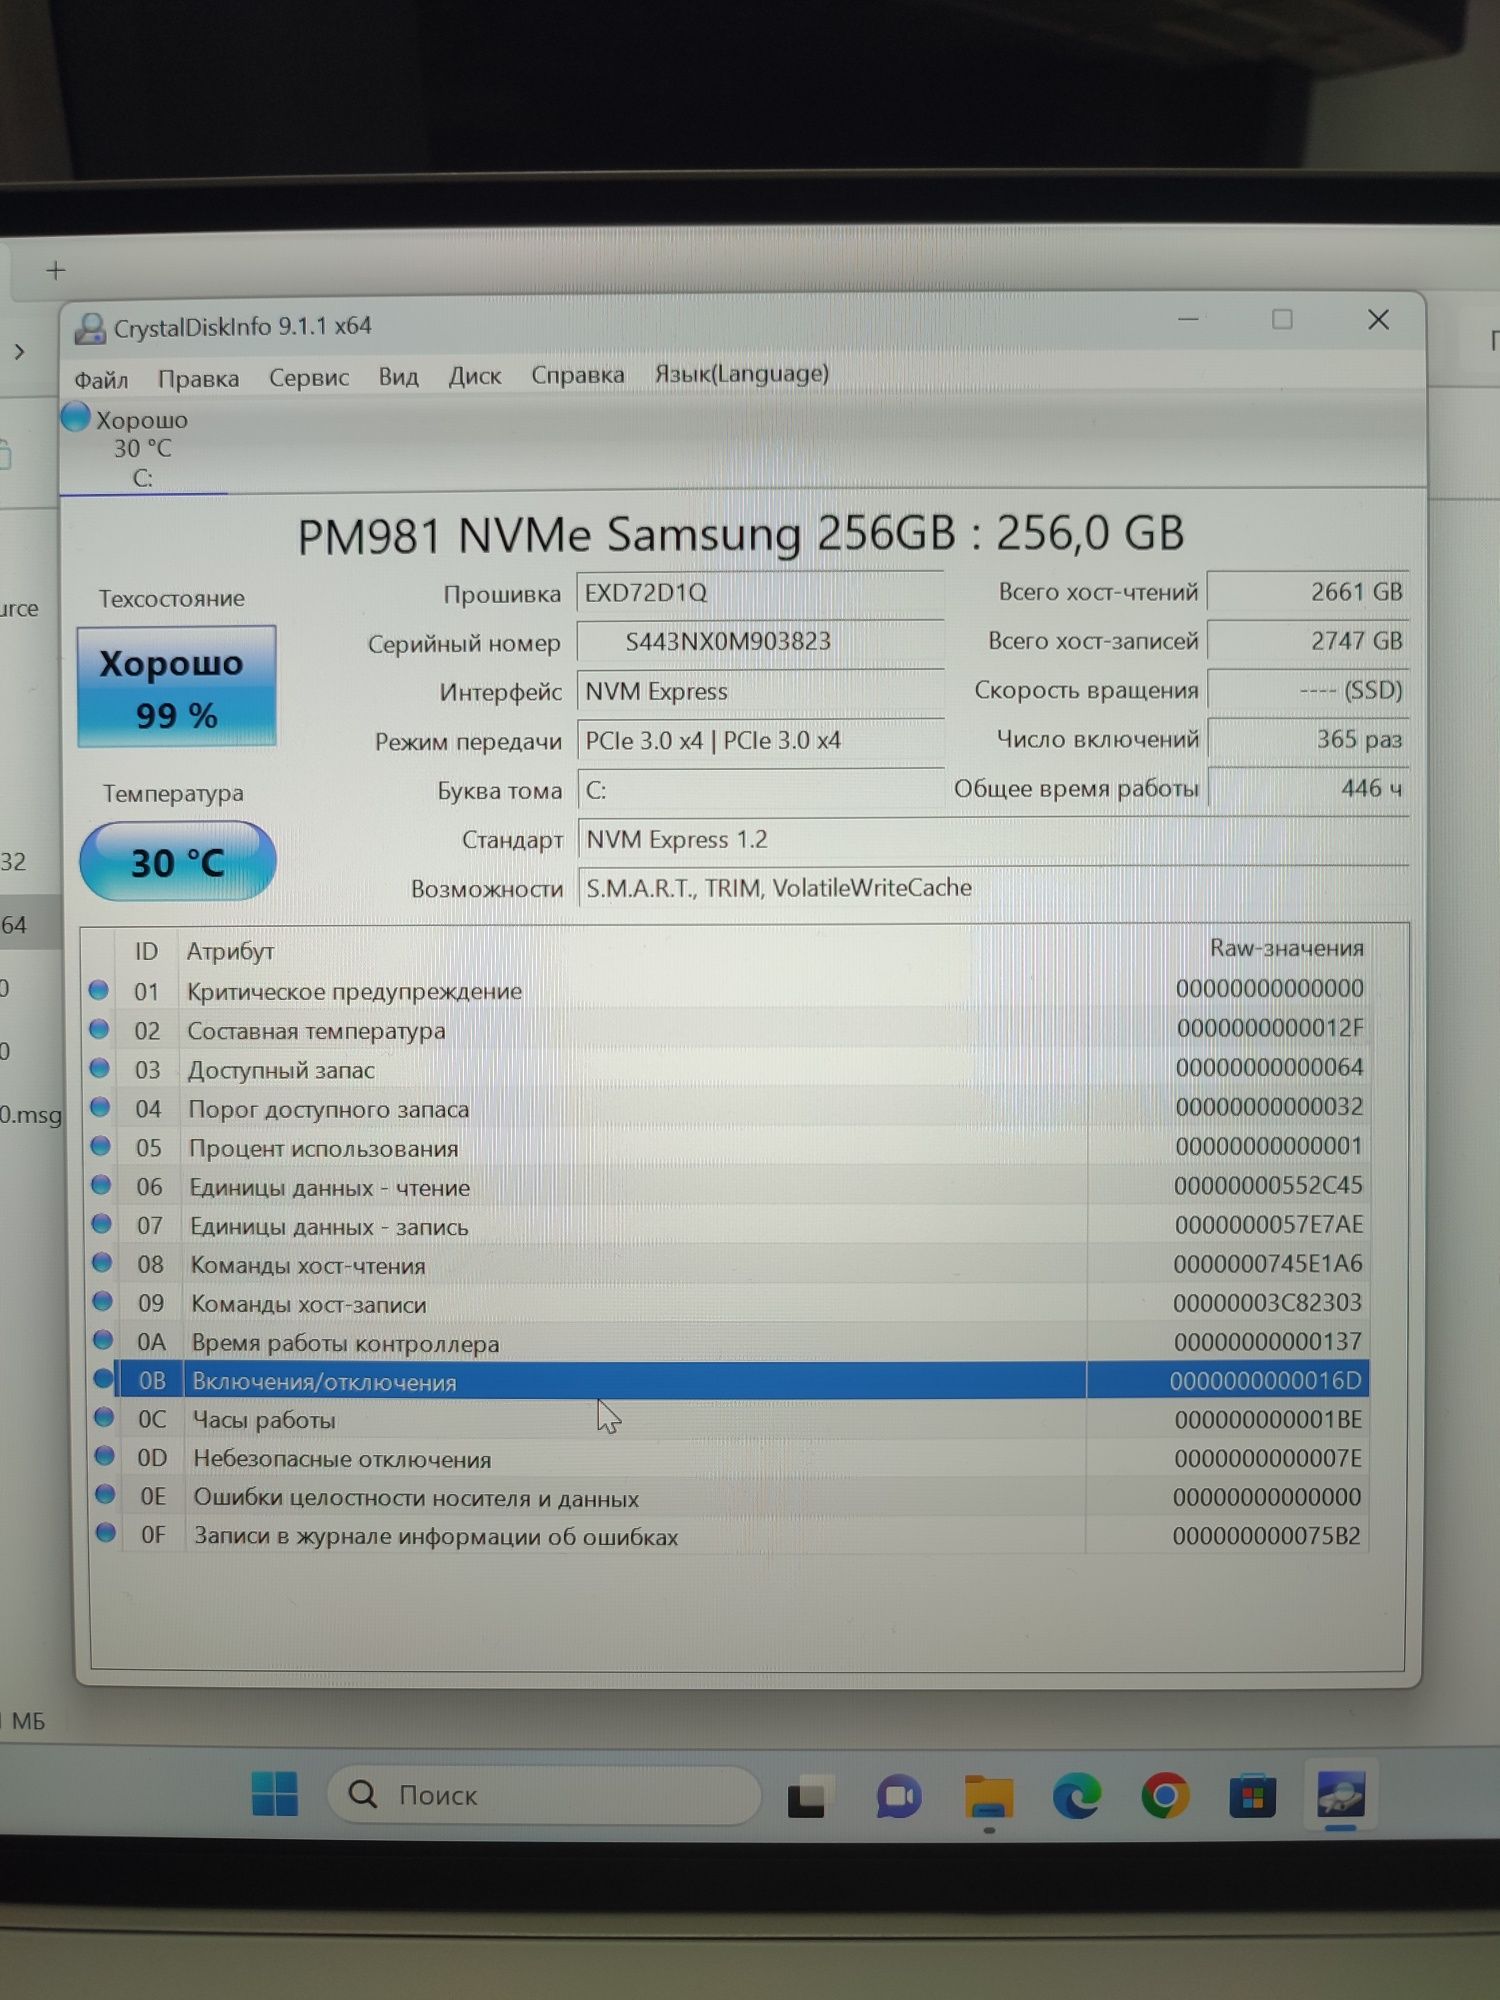Viewport: 1500px width, 2000px height.
Task: Click the status dot for Ошибки целостности носителя row
Action: click(105, 1495)
